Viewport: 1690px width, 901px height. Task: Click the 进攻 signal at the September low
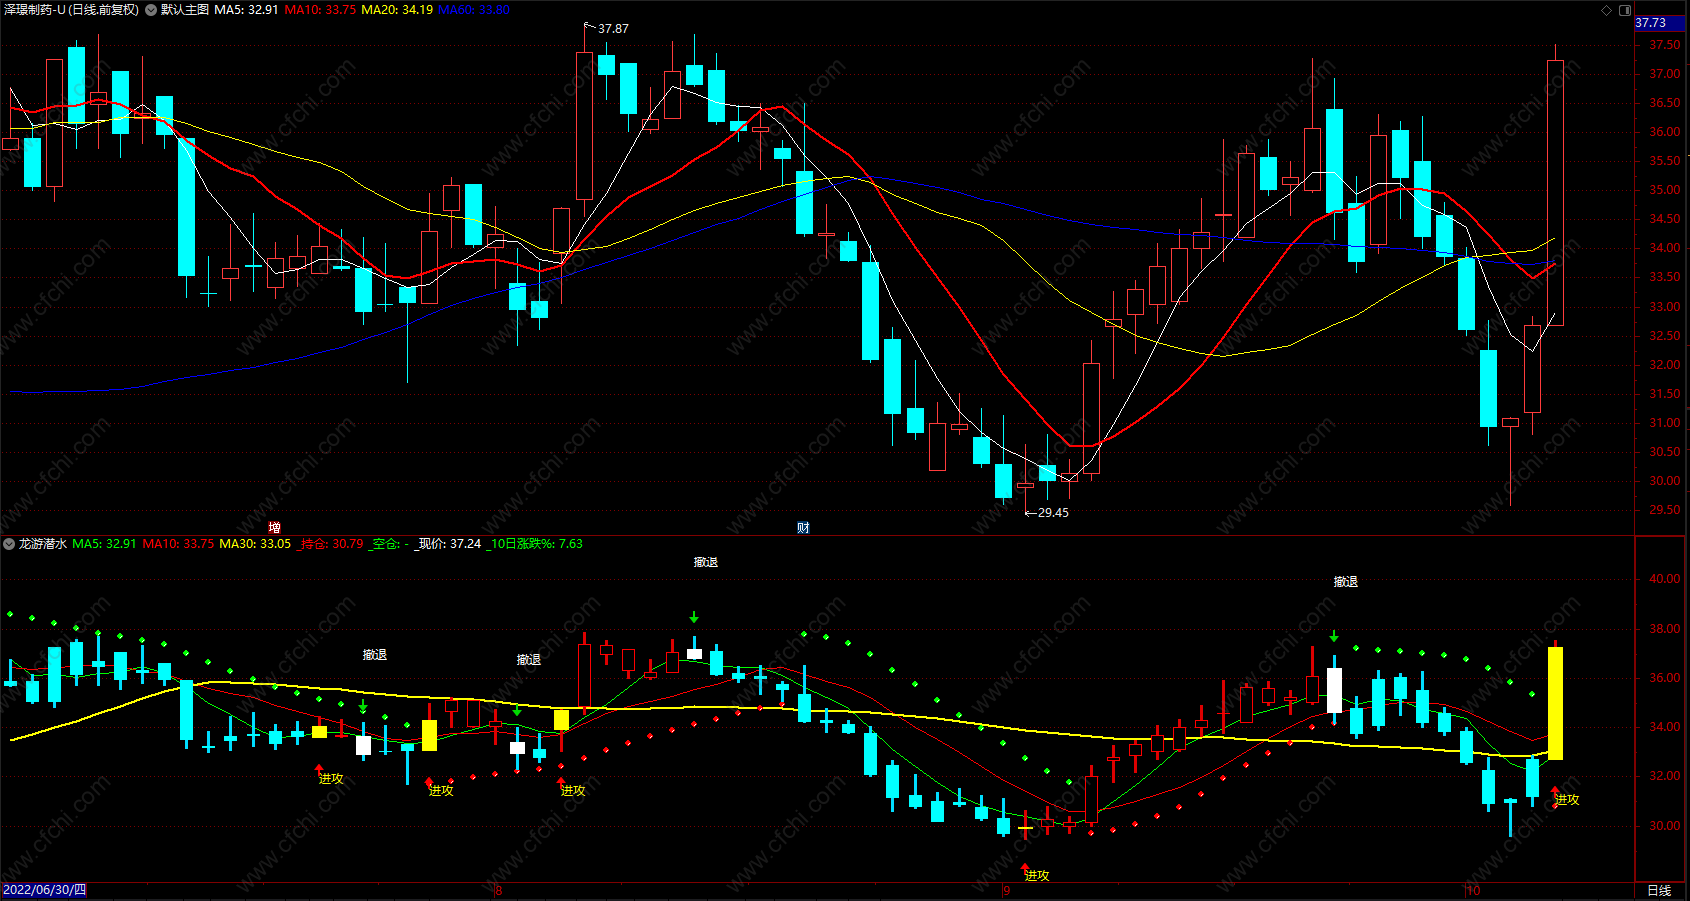point(1037,875)
